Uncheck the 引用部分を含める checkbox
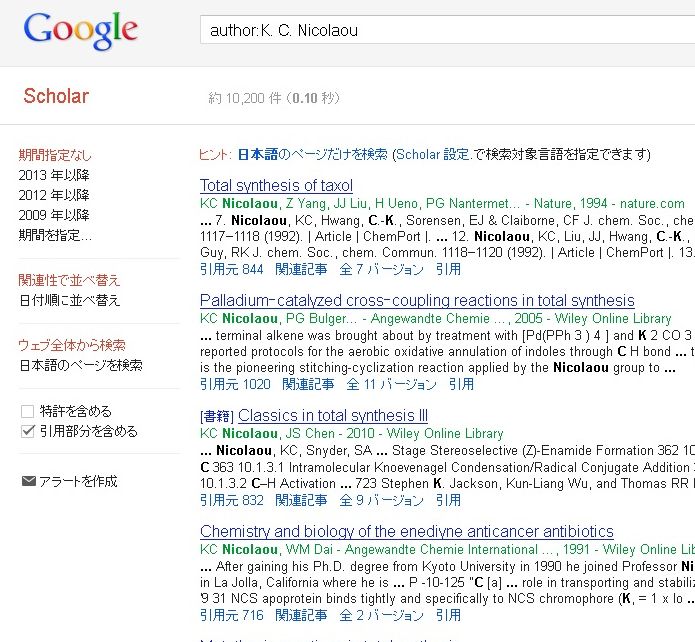 click(x=27, y=431)
